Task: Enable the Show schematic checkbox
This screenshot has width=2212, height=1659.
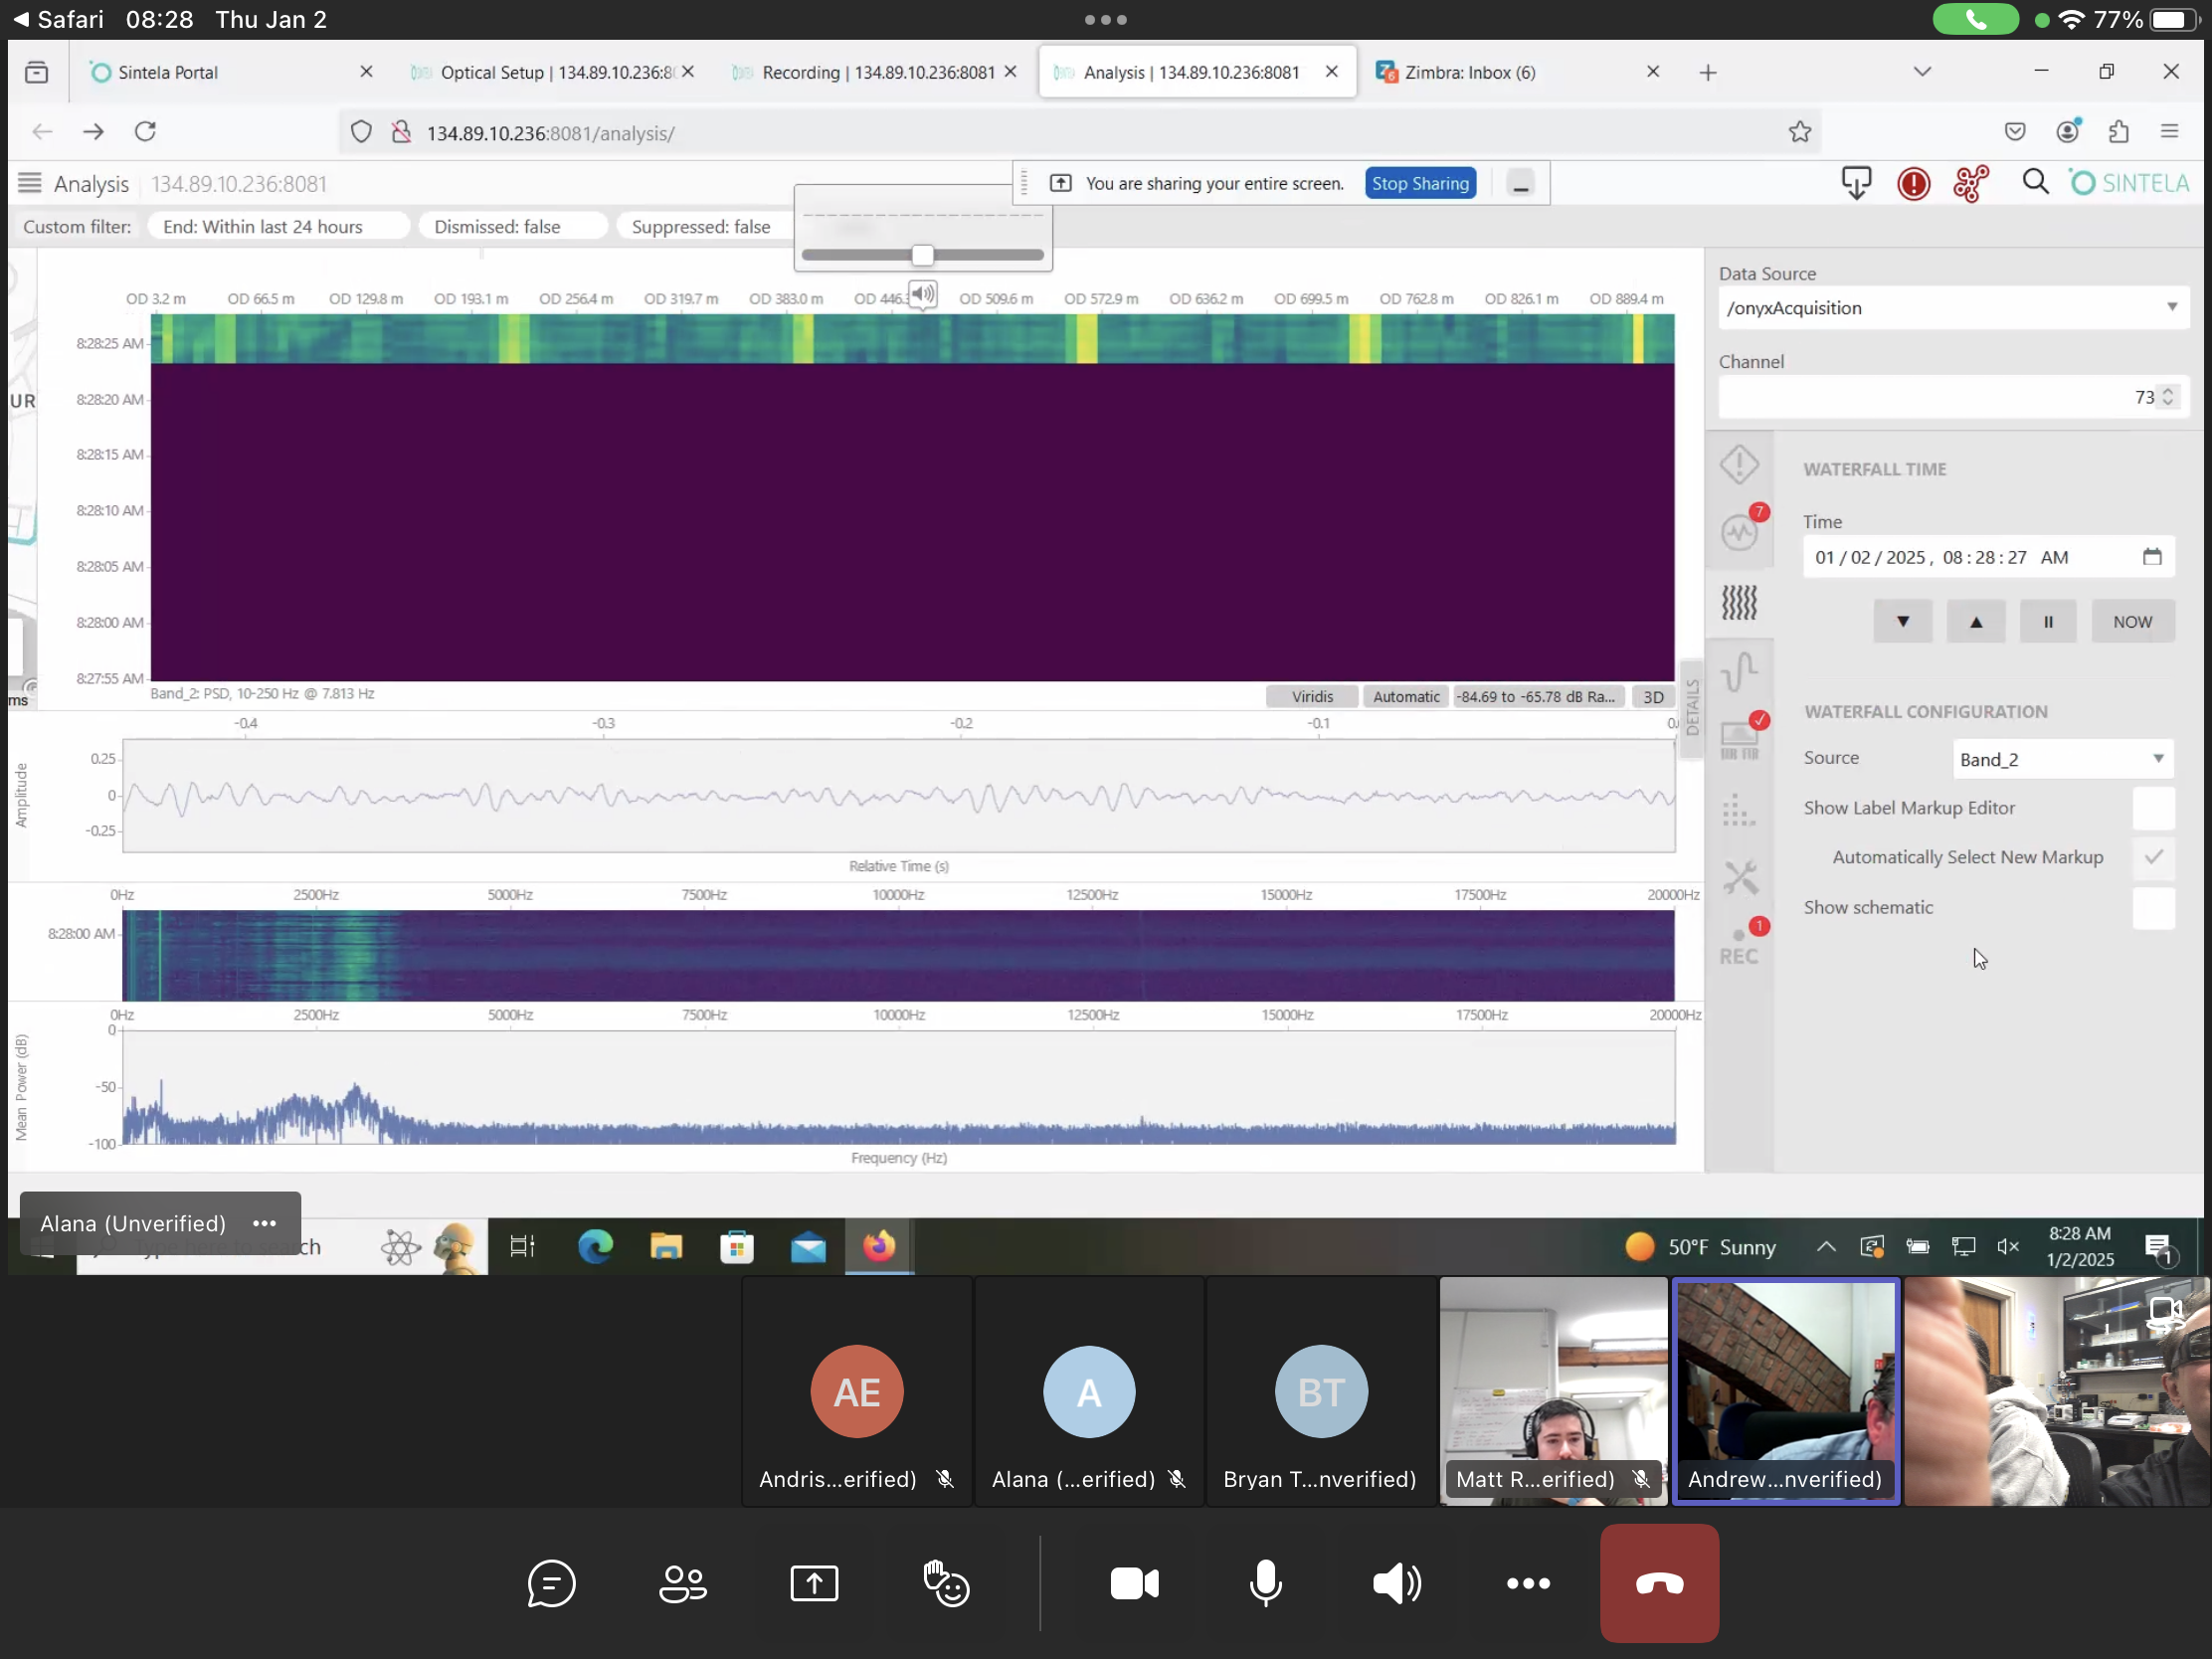Action: [x=2153, y=908]
